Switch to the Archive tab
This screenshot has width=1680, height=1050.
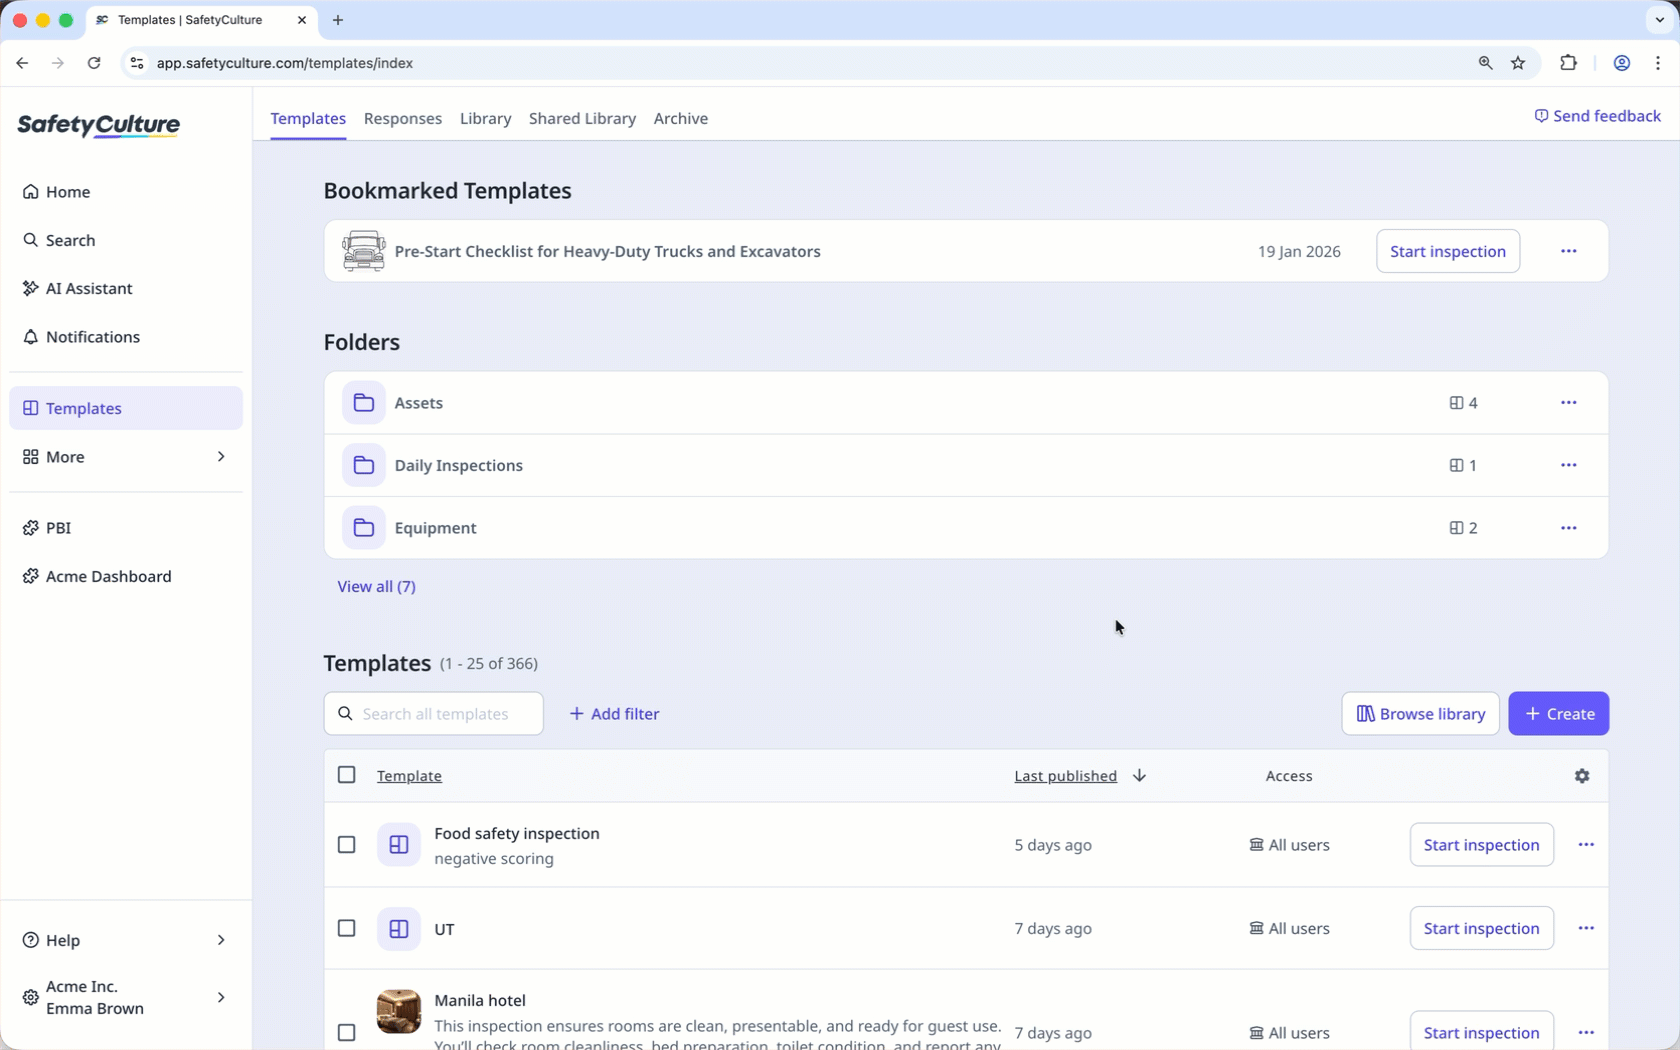point(681,118)
